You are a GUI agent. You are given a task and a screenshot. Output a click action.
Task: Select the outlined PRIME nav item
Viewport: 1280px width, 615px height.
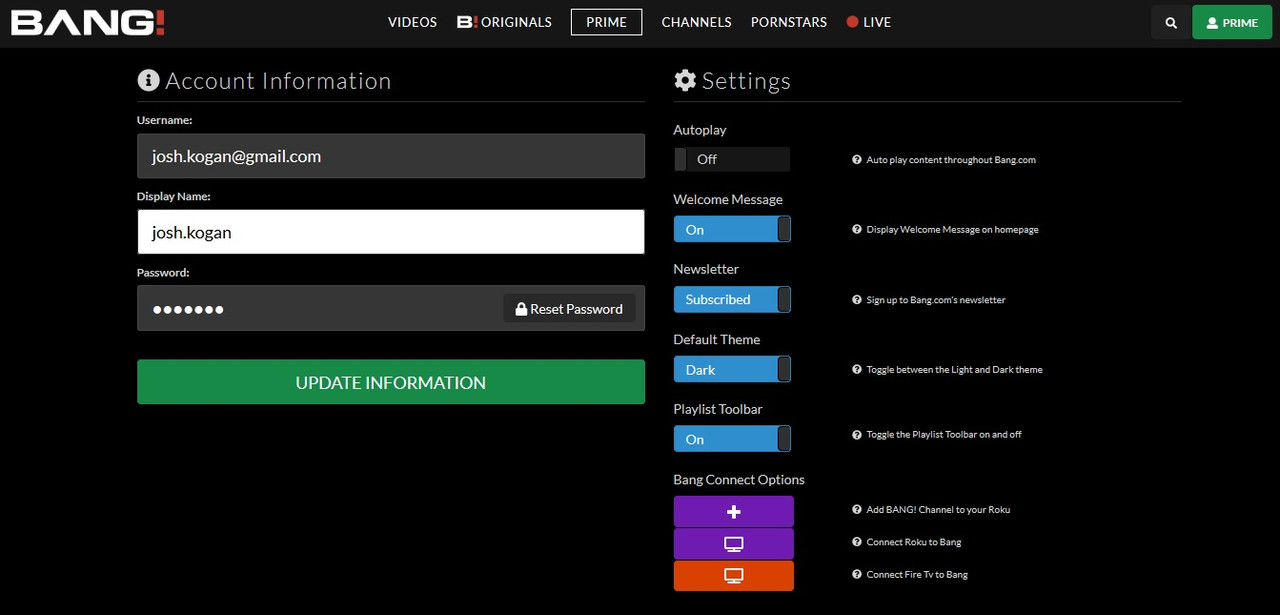606,22
